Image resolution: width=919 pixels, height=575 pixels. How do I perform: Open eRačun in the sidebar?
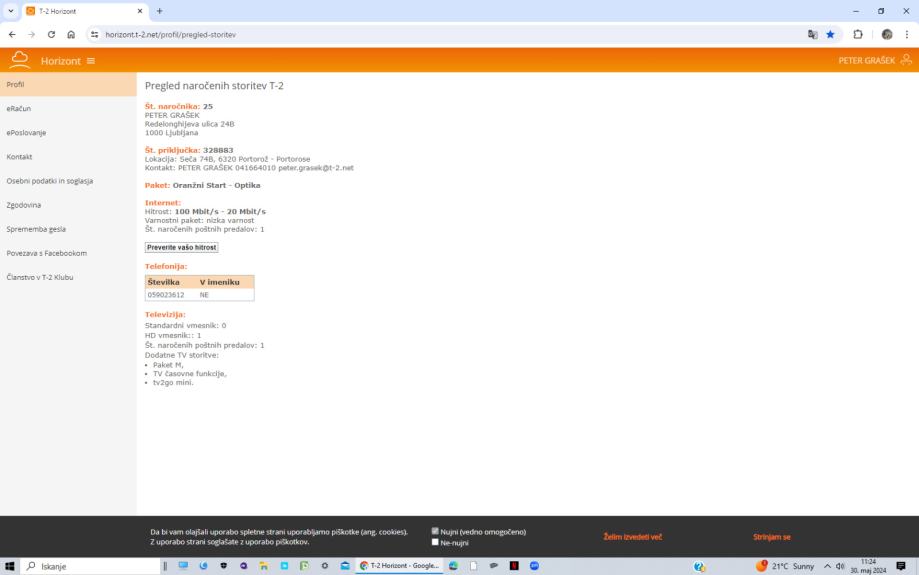(18, 108)
